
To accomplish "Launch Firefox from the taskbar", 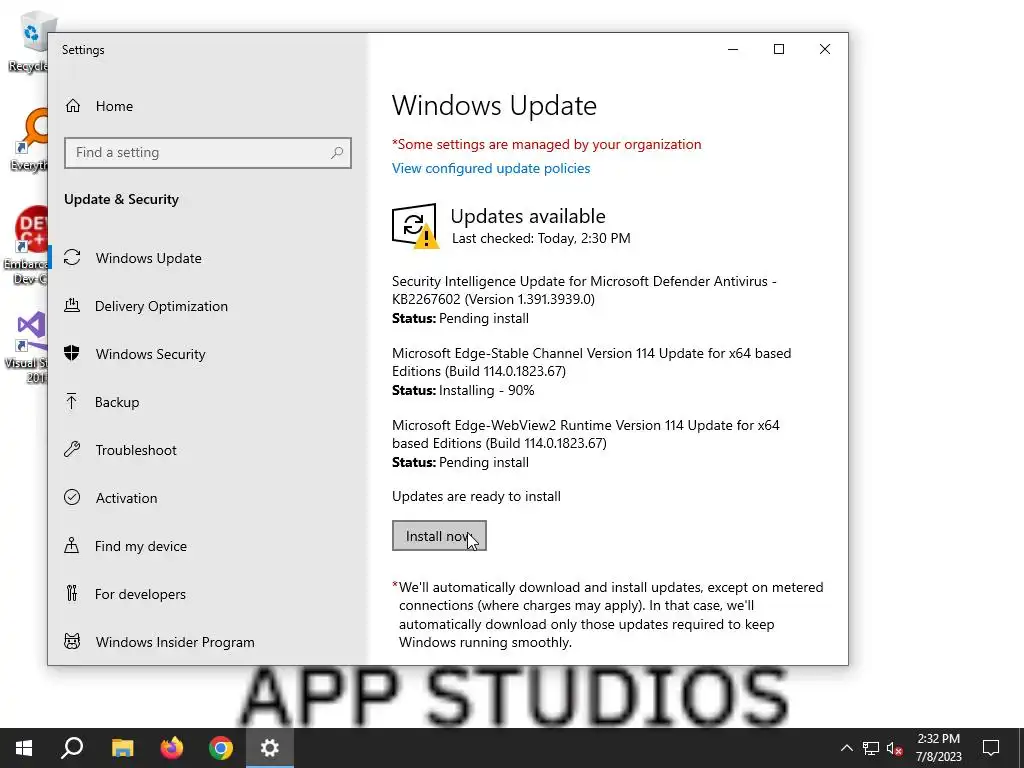I will (x=172, y=748).
